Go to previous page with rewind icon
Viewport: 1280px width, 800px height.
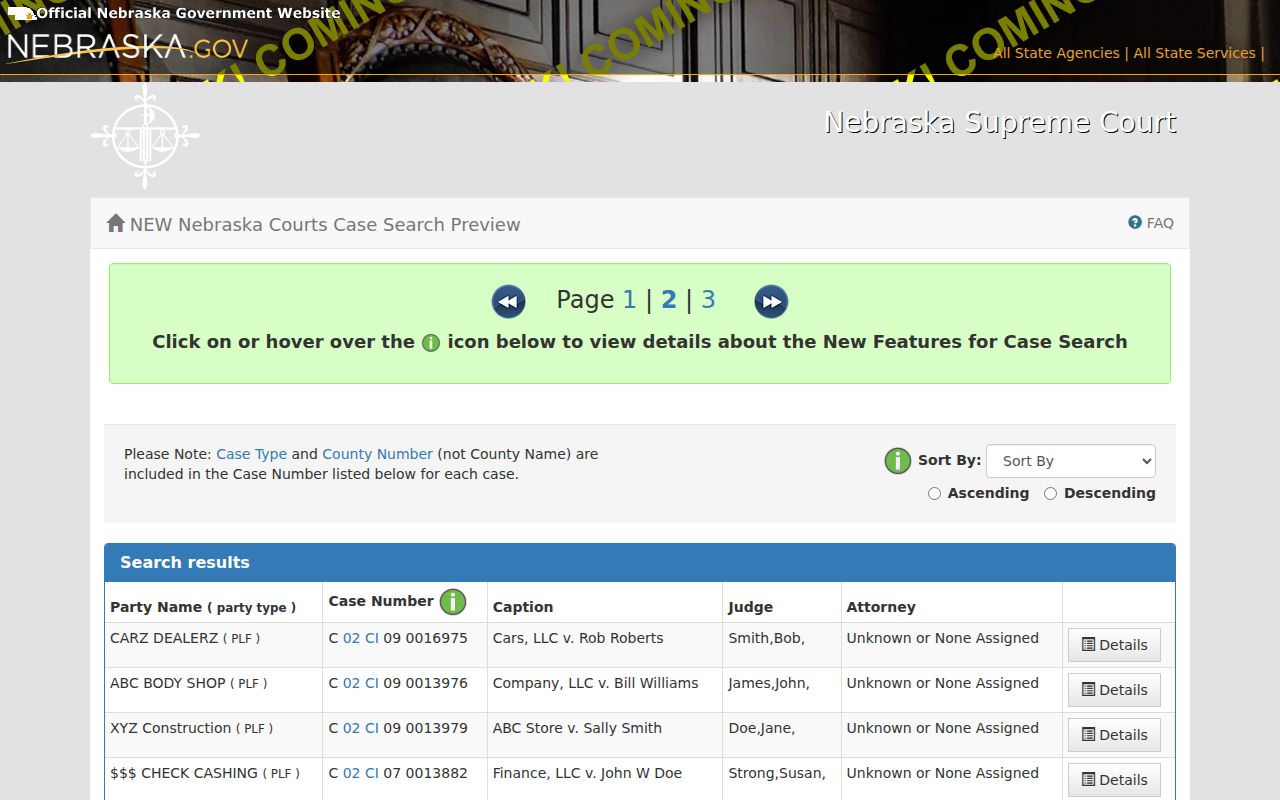508,301
